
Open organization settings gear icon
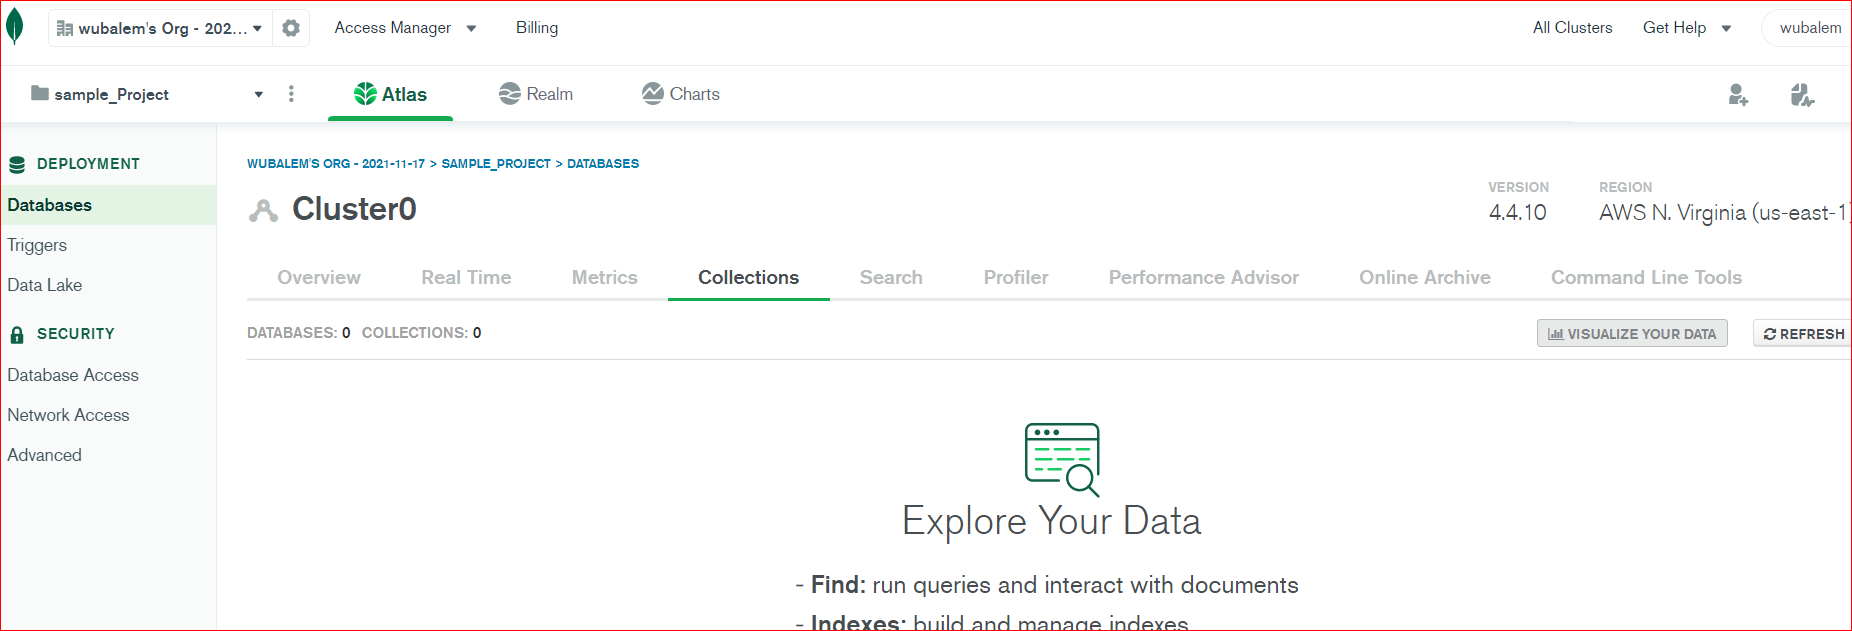click(291, 28)
